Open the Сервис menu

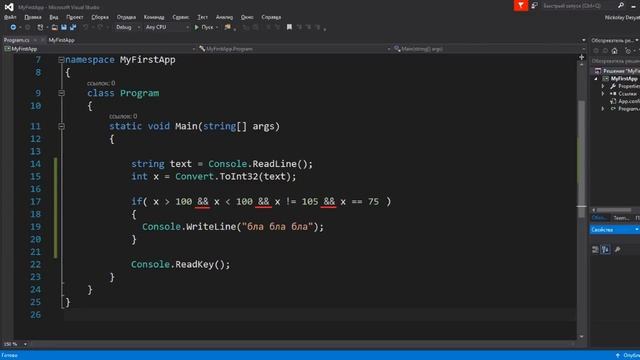tap(180, 17)
